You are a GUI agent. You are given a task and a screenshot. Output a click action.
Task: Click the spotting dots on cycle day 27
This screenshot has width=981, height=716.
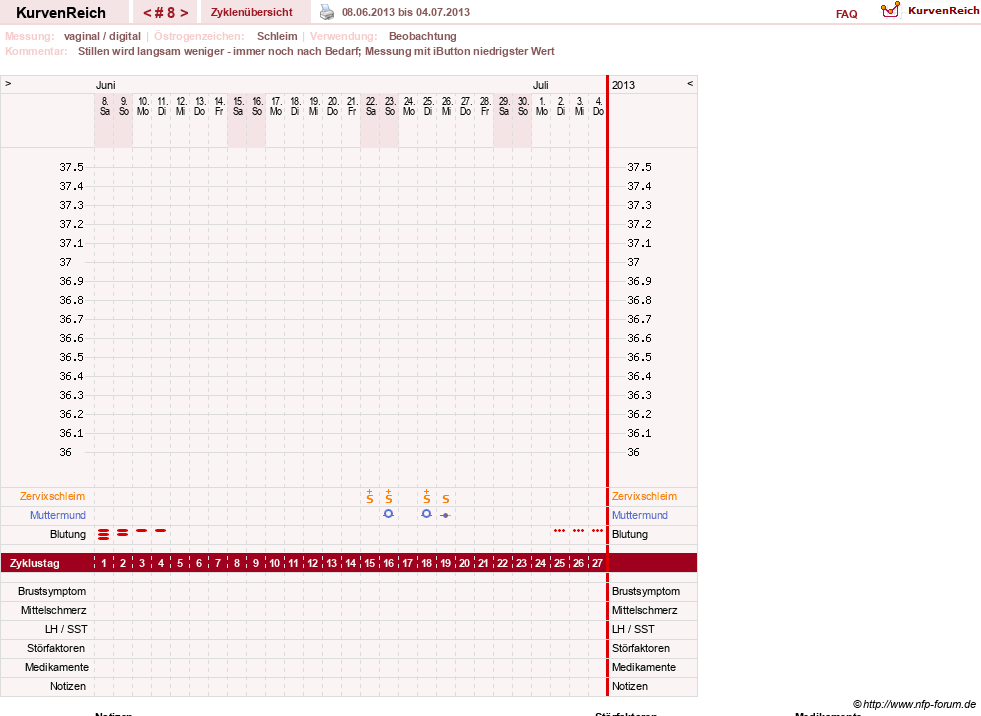pyautogui.click(x=597, y=531)
